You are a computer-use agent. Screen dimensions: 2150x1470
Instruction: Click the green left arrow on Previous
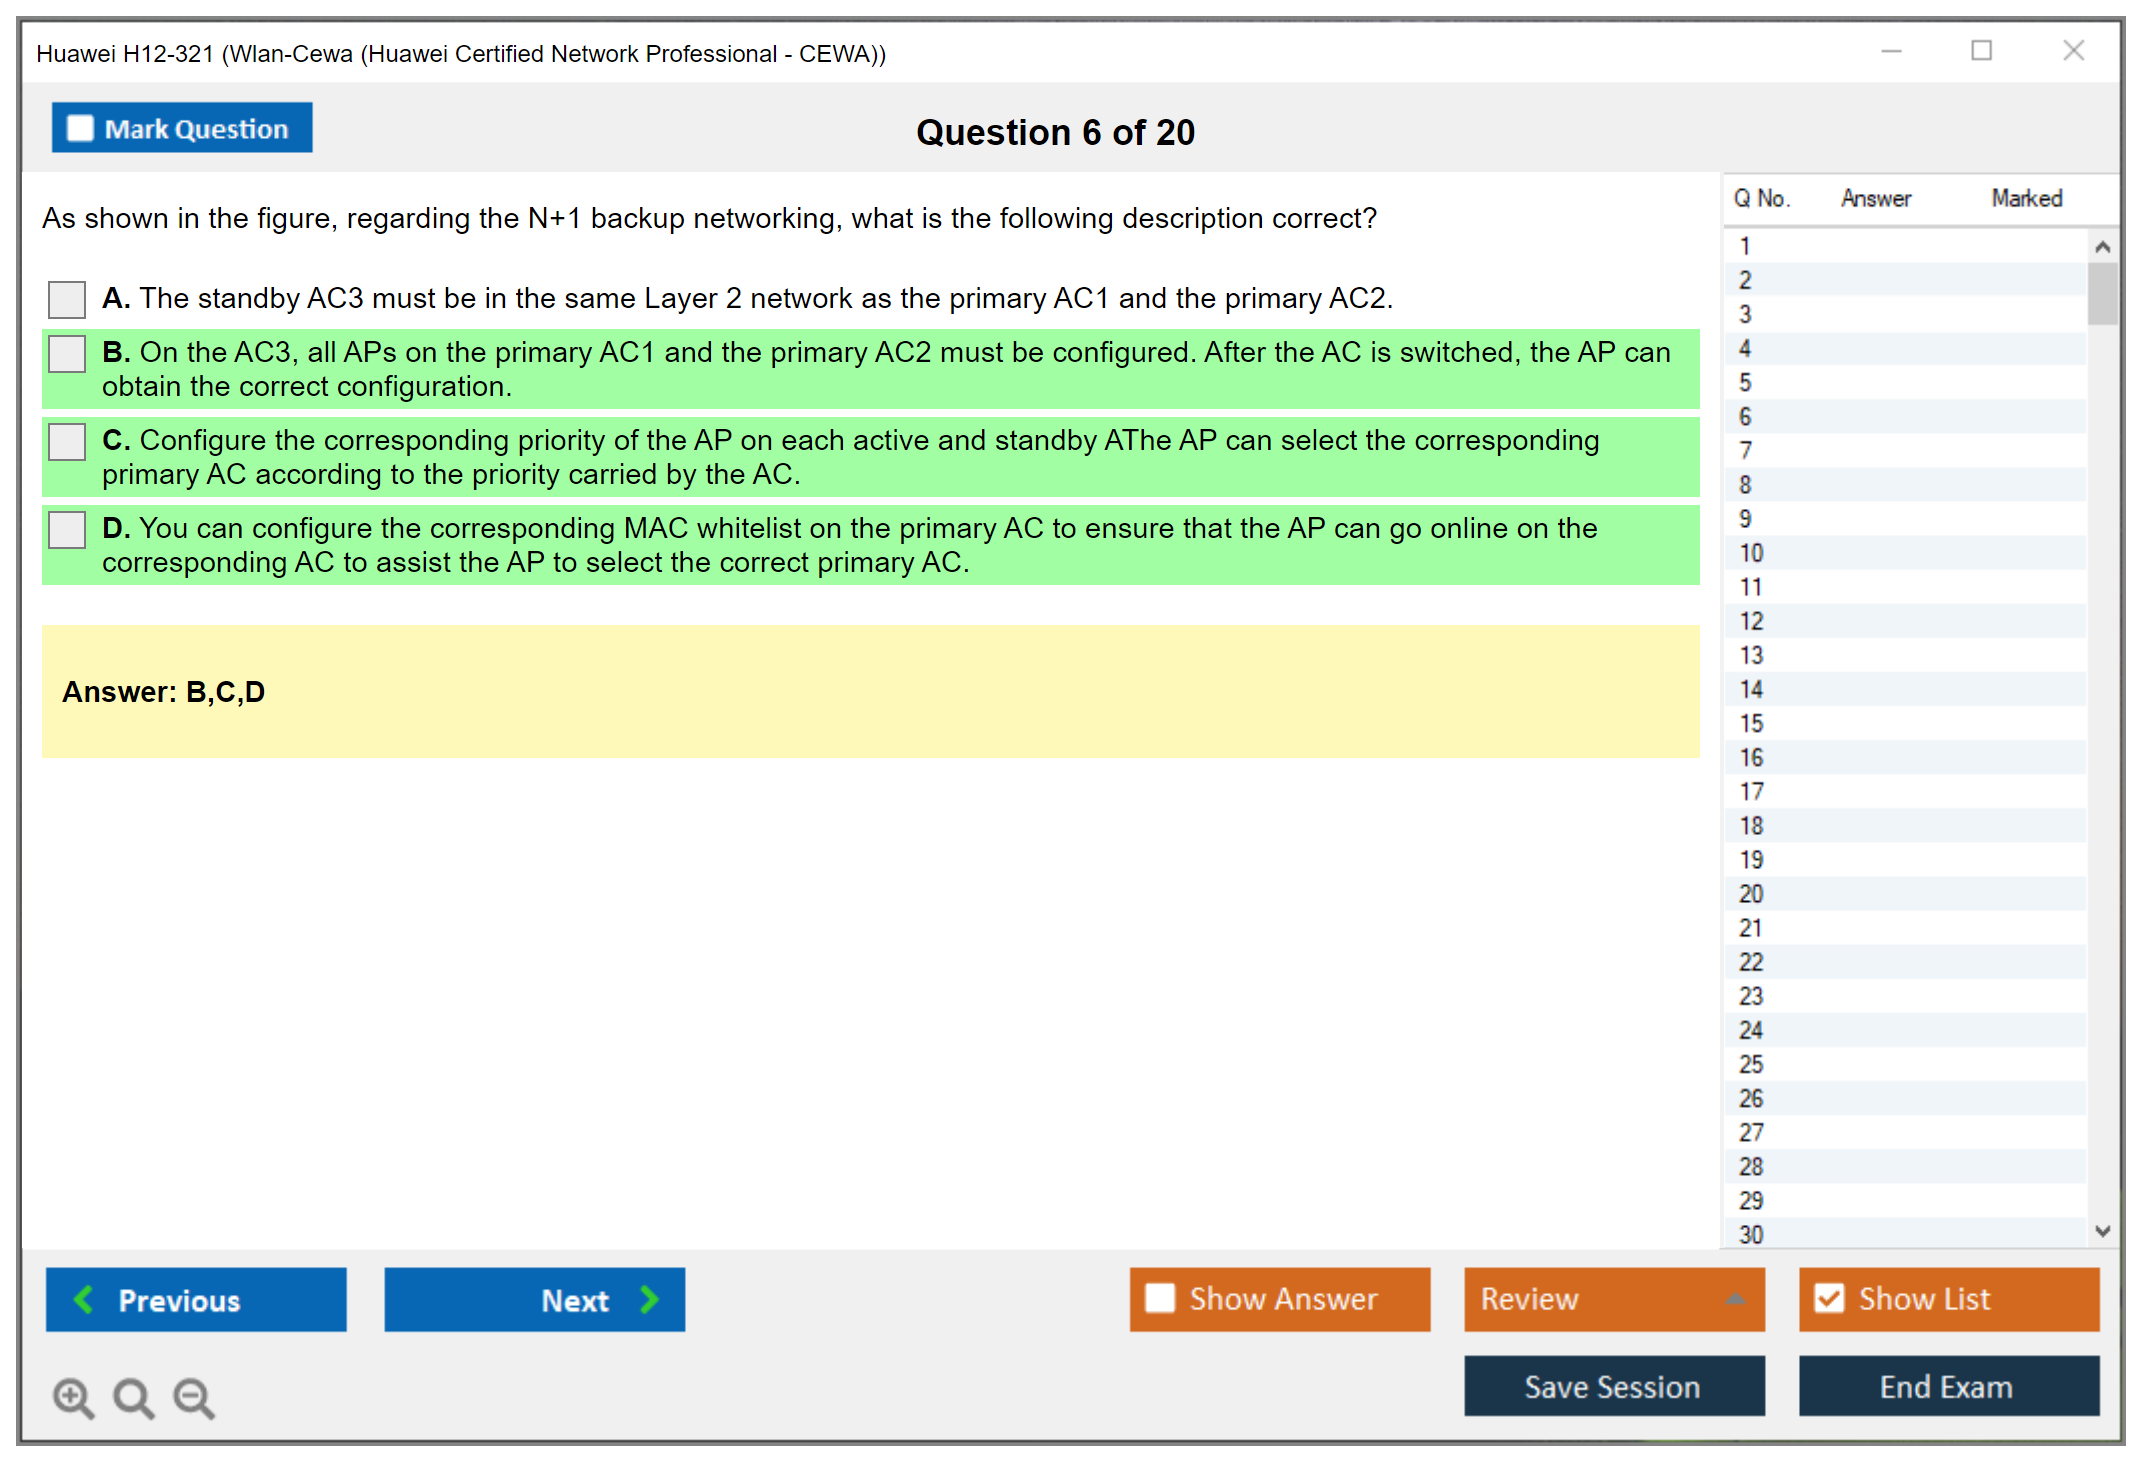pyautogui.click(x=84, y=1299)
